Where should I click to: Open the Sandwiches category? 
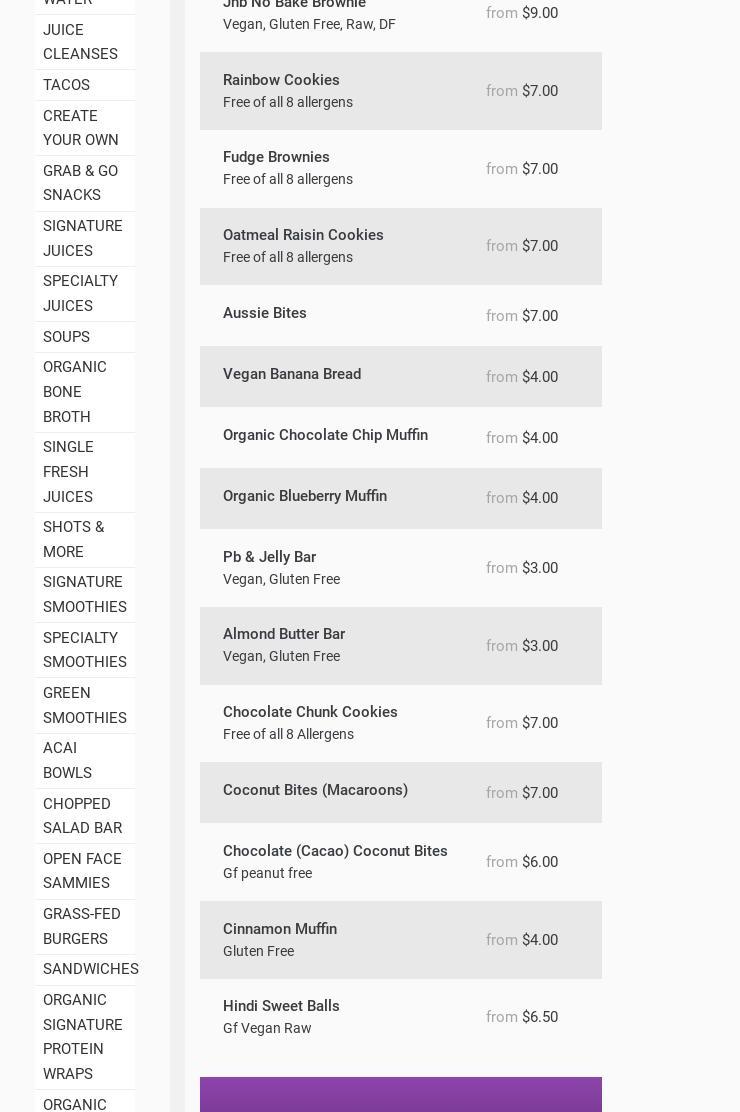[x=90, y=969]
